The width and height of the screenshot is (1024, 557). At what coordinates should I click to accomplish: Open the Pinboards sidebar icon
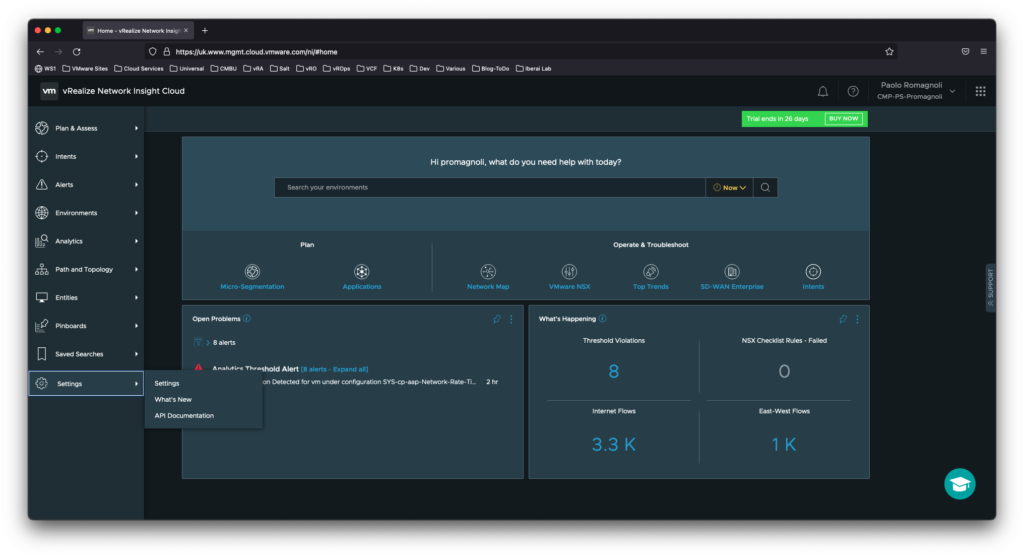point(42,325)
